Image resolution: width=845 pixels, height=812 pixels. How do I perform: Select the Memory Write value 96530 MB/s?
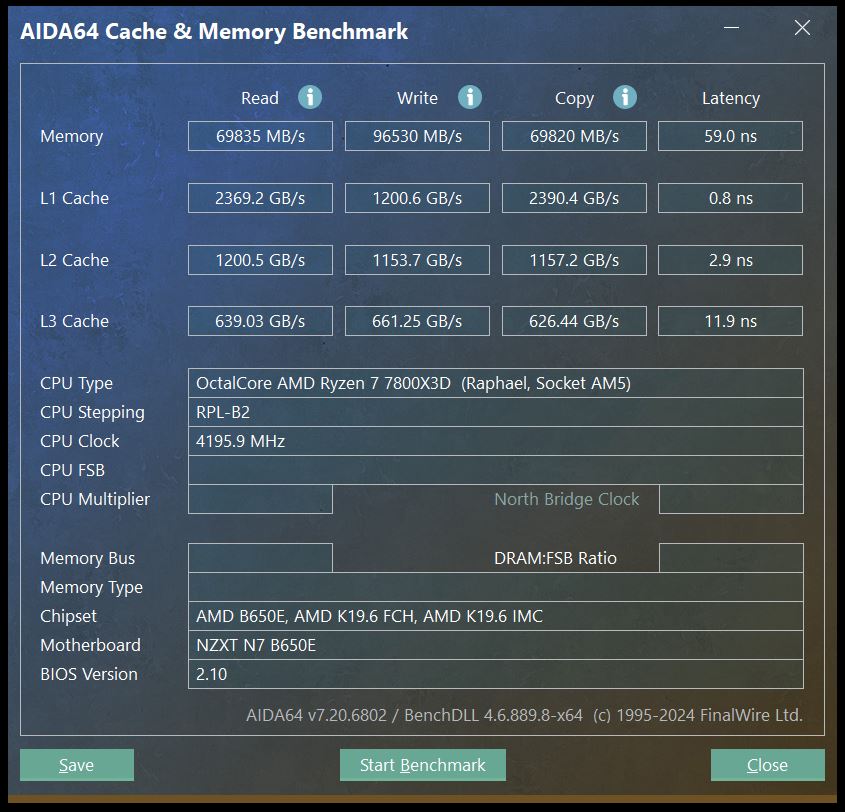point(417,136)
